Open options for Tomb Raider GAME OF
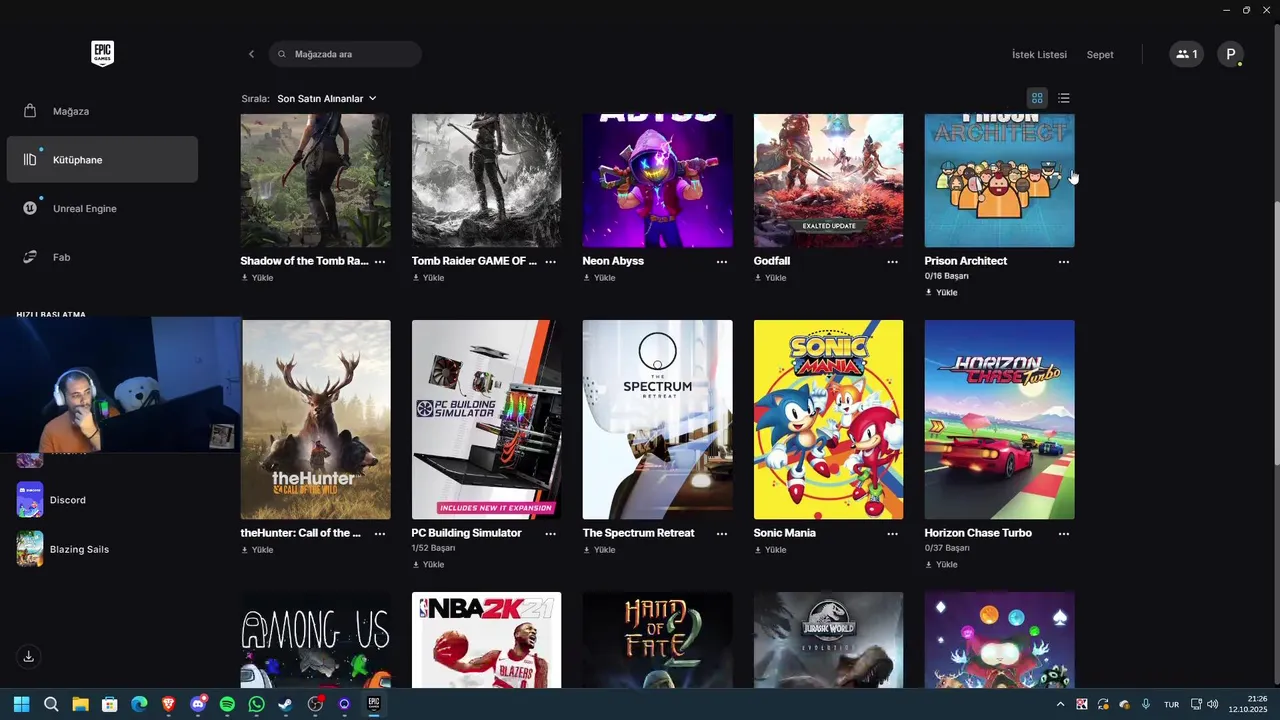 point(551,261)
